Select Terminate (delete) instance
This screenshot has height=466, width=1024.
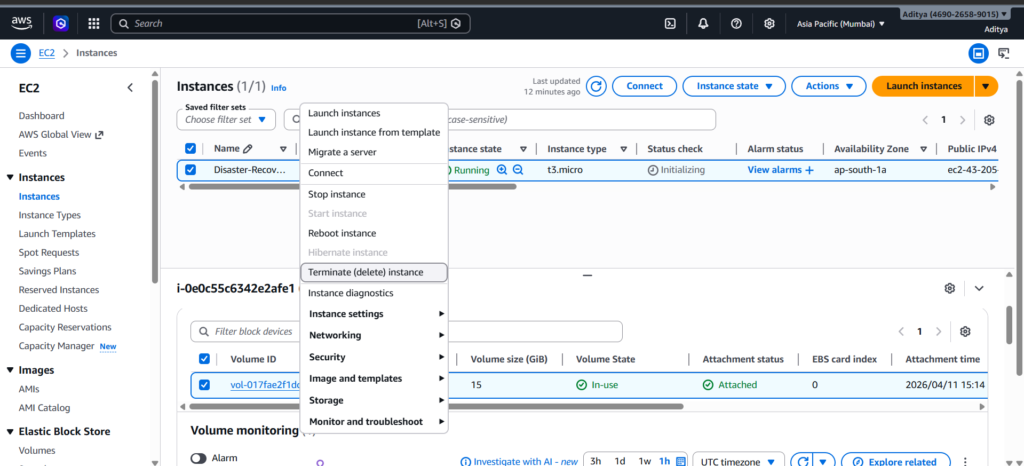coord(365,272)
